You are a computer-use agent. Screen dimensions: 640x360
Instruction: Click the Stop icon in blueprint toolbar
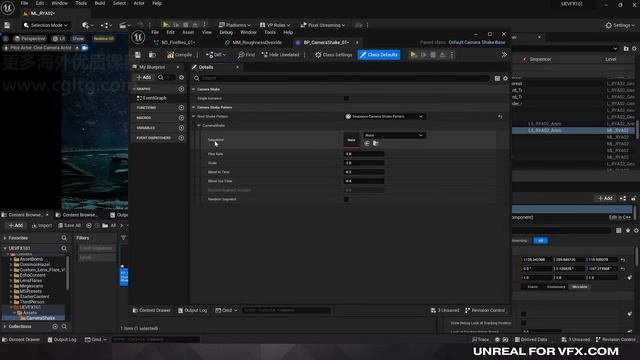[x=433, y=55]
